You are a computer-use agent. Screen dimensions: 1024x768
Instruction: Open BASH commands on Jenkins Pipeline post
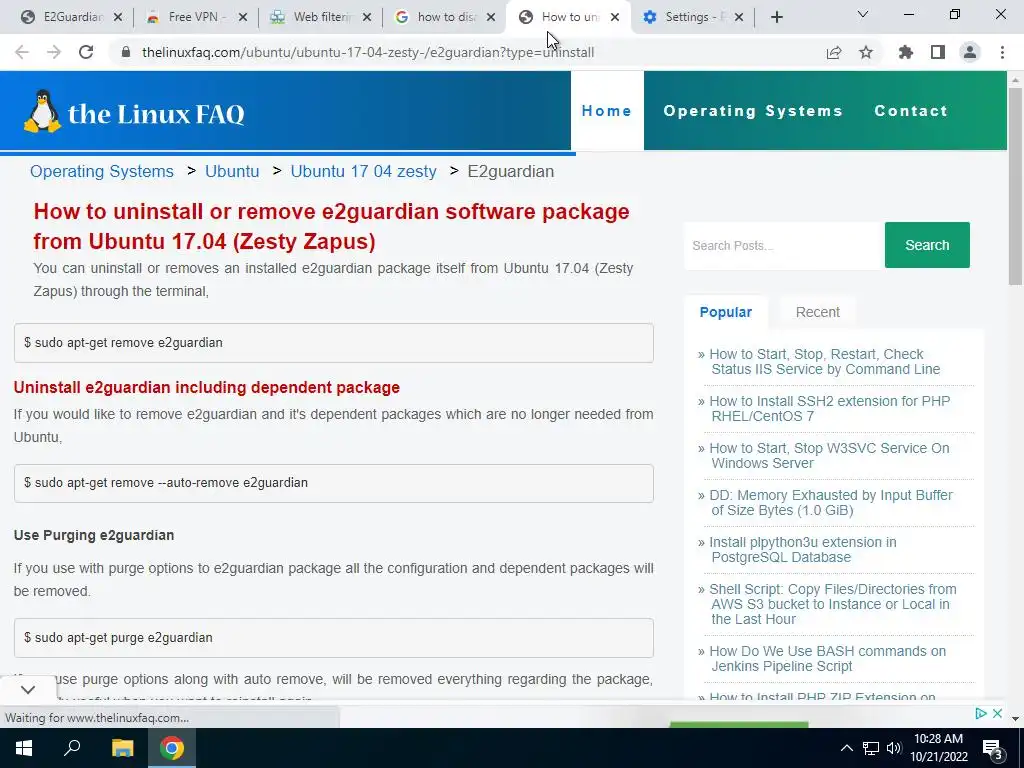click(827, 658)
